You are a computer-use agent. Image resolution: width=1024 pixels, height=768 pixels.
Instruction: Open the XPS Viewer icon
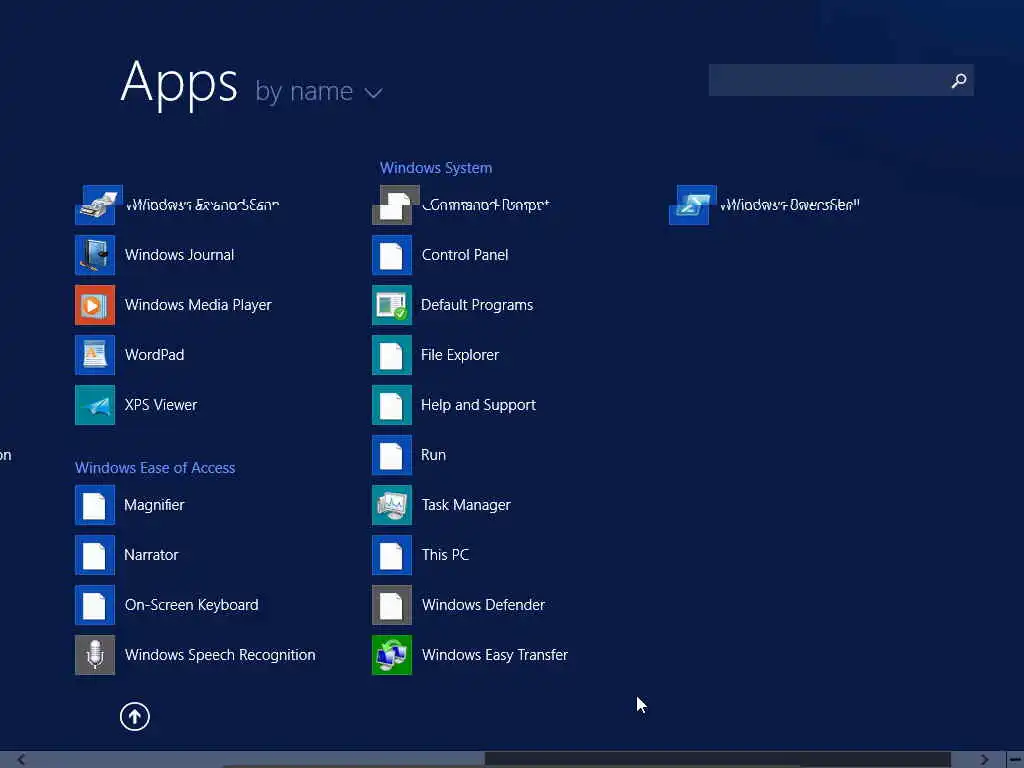[x=95, y=405]
